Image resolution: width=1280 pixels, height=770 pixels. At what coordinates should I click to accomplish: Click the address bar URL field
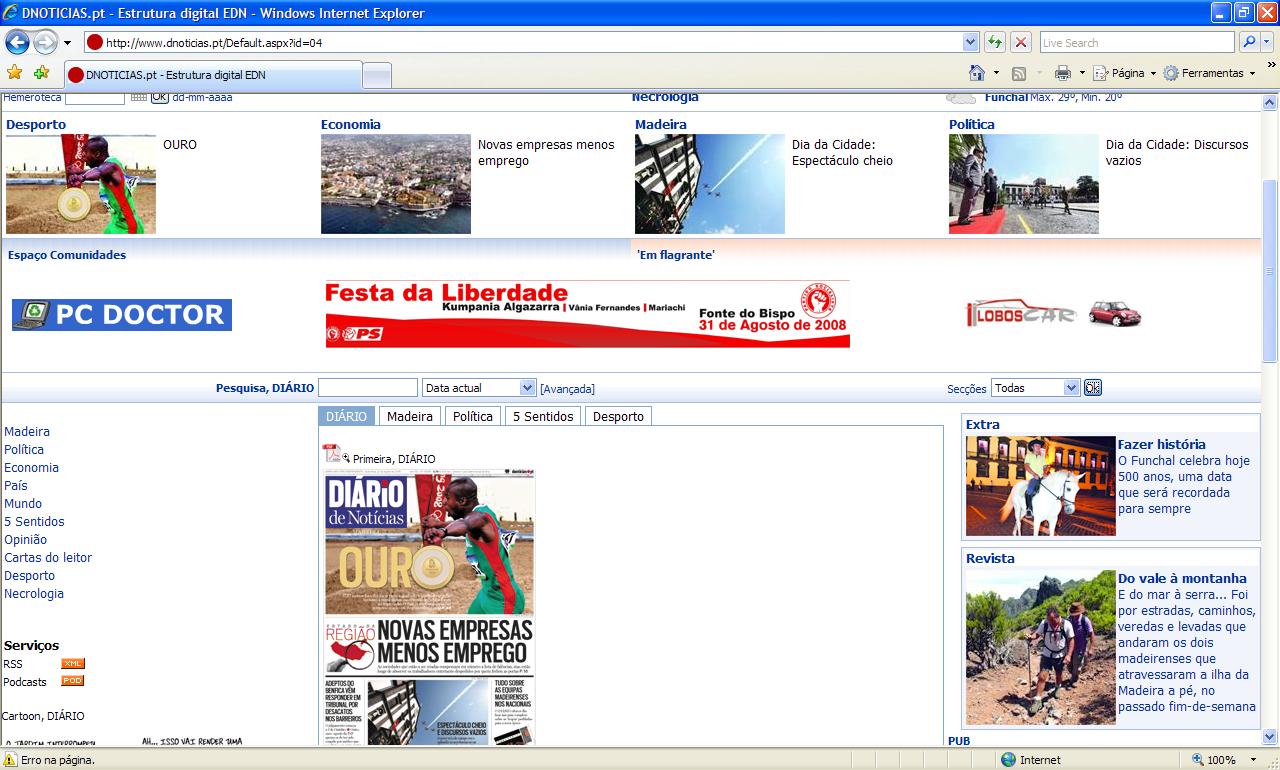522,43
